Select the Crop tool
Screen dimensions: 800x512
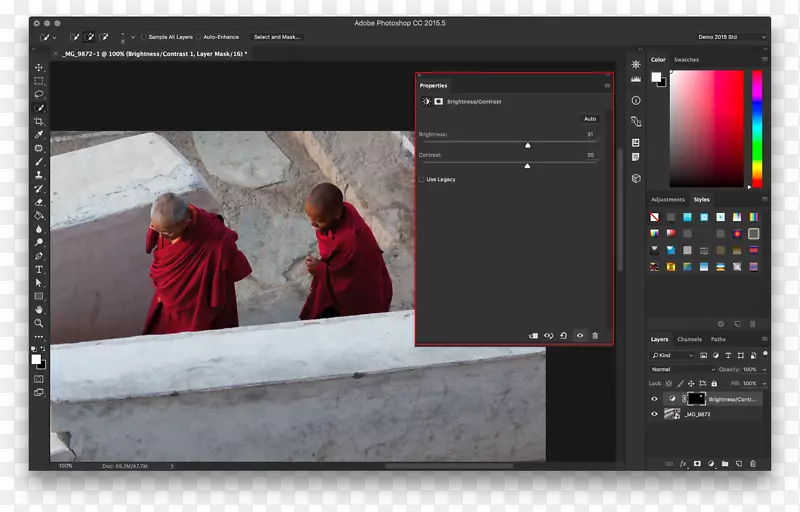pos(39,121)
